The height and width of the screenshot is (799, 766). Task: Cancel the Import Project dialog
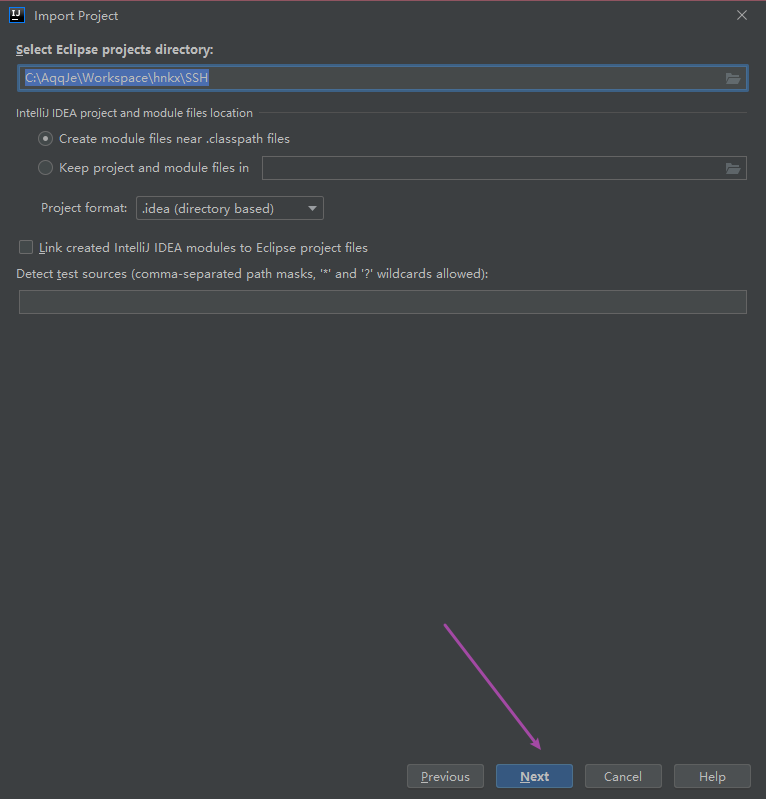[623, 776]
